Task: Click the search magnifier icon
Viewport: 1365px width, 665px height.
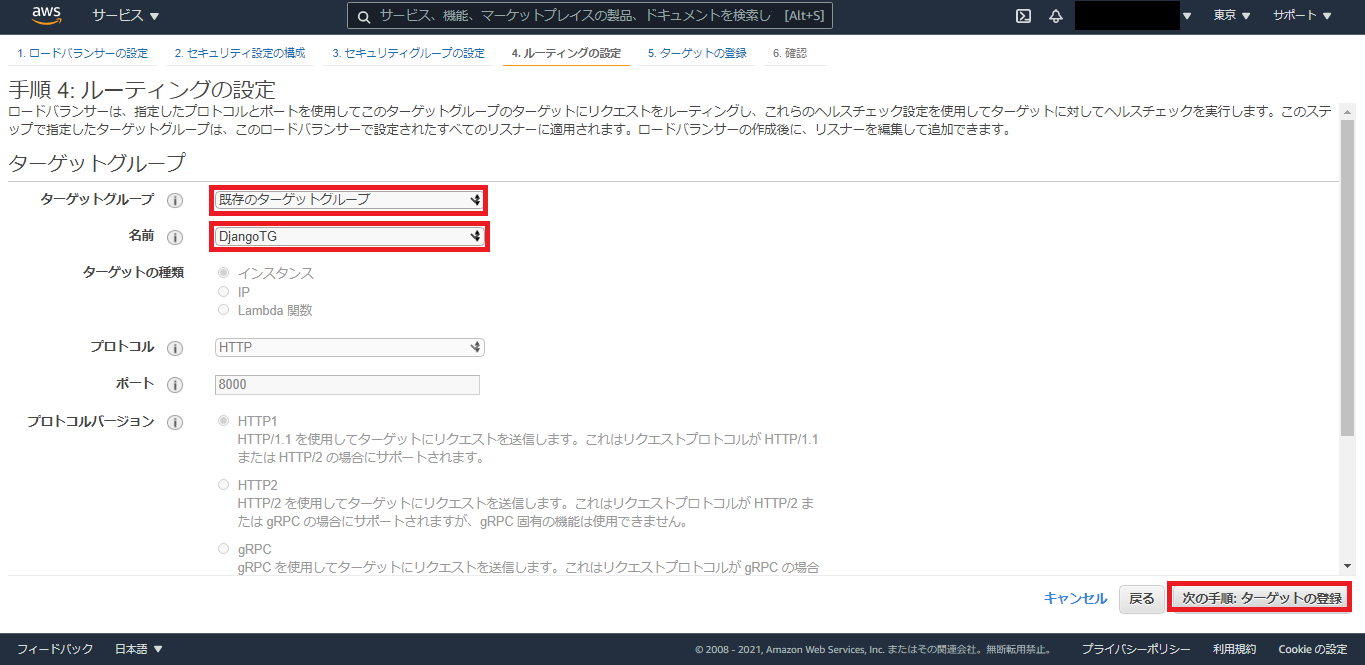Action: (x=364, y=16)
